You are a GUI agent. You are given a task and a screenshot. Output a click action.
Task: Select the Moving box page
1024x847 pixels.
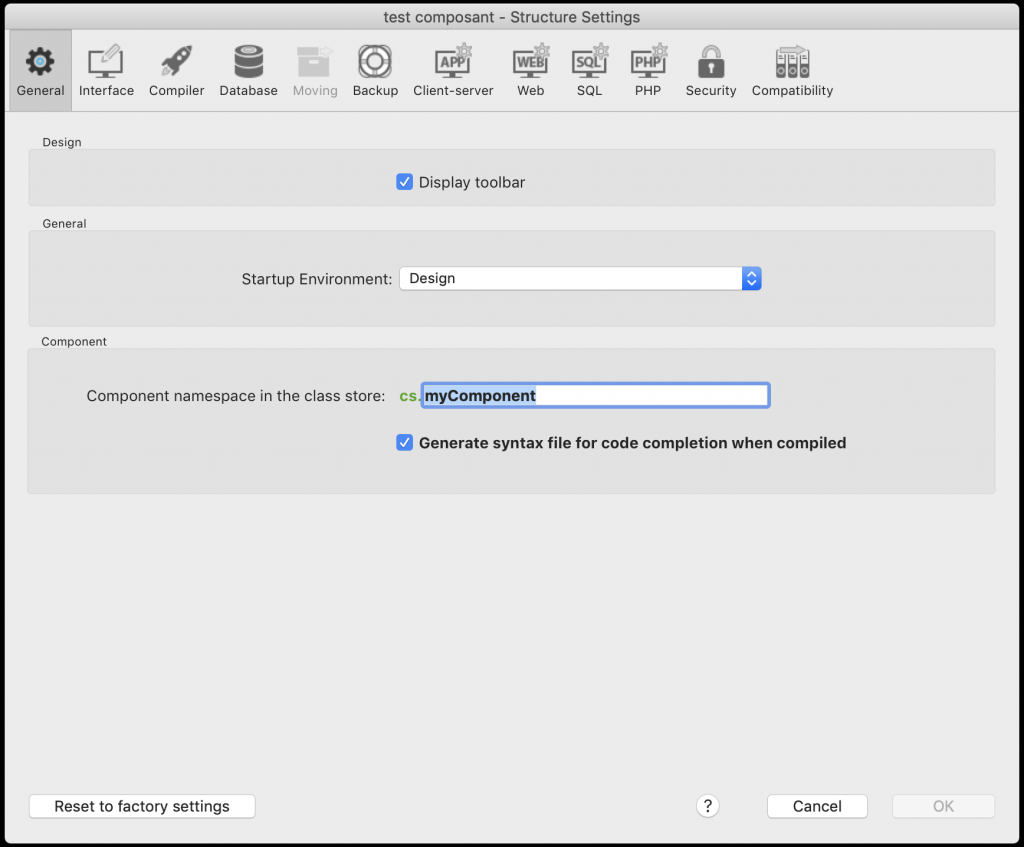tap(315, 71)
